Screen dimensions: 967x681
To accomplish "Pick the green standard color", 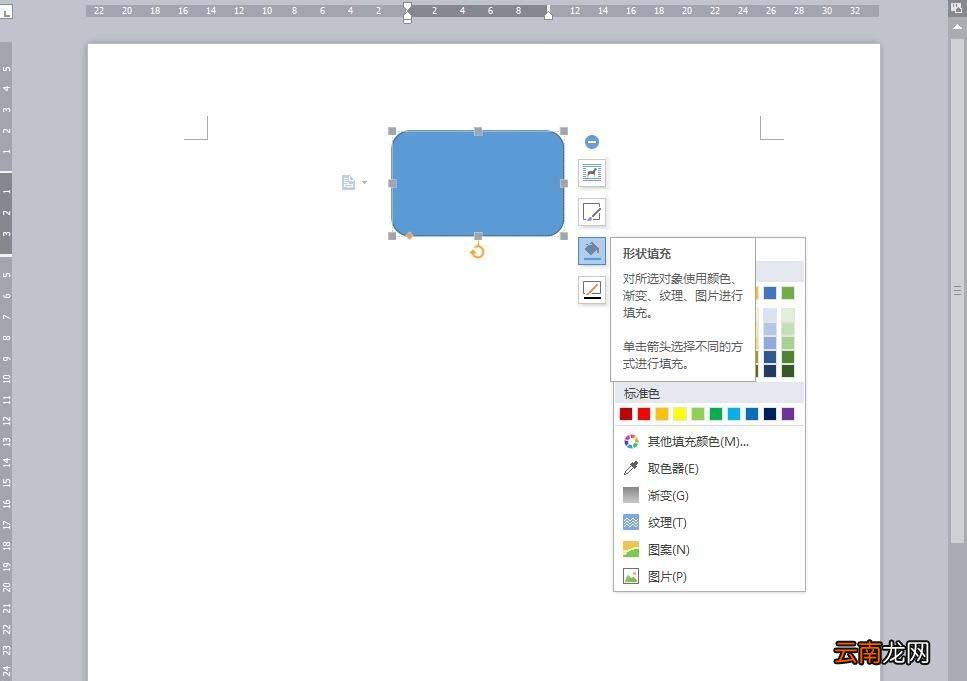I will click(x=716, y=414).
